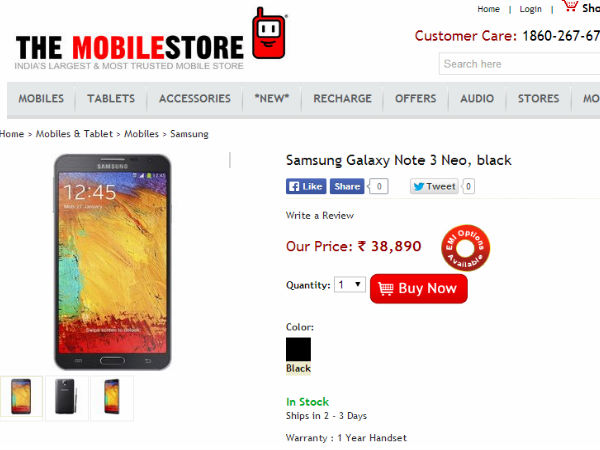
Task: Open the shopping cart icon
Action: 571,6
